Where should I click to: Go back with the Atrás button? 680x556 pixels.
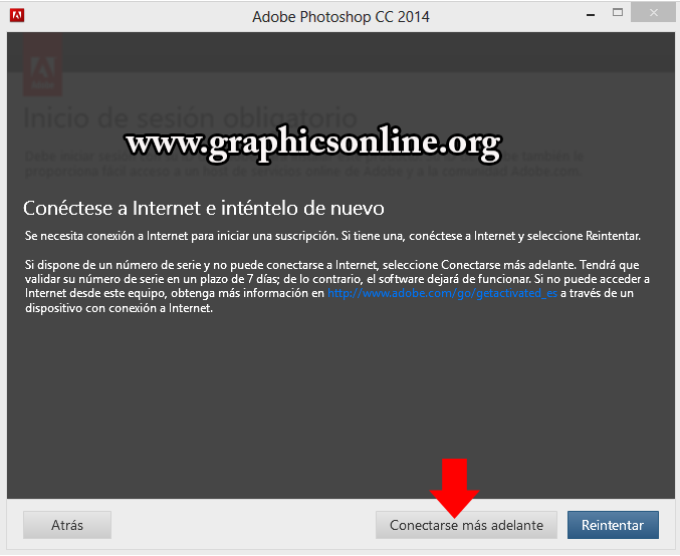tap(67, 525)
